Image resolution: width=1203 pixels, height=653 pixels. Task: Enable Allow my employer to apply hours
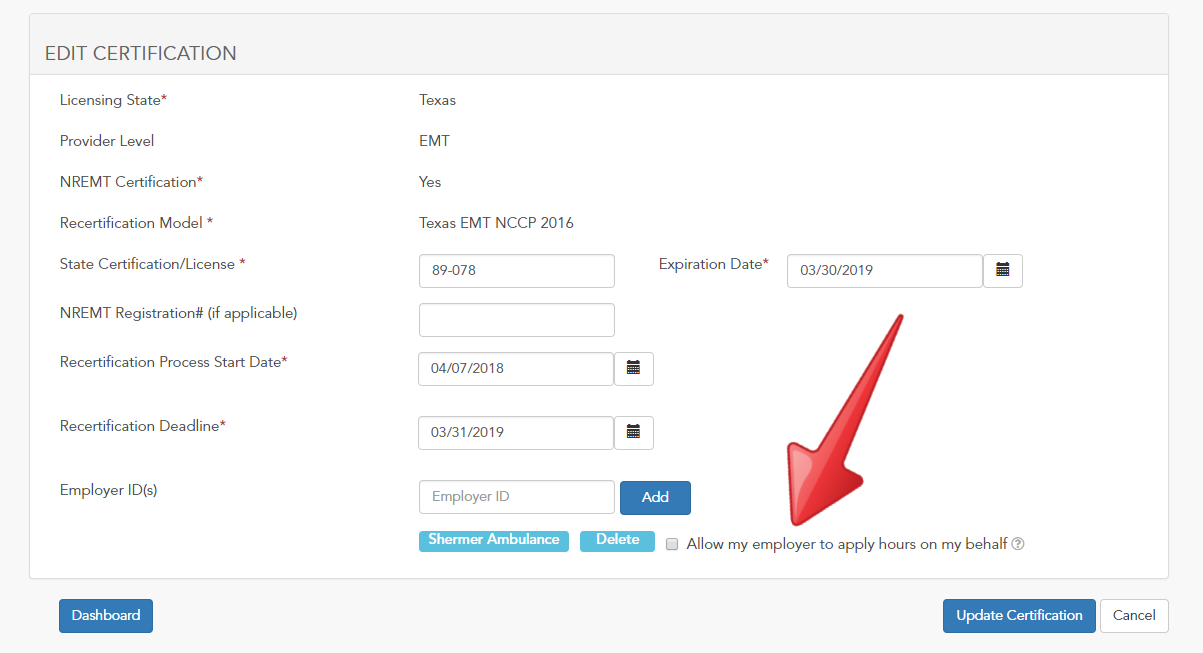pyautogui.click(x=671, y=543)
